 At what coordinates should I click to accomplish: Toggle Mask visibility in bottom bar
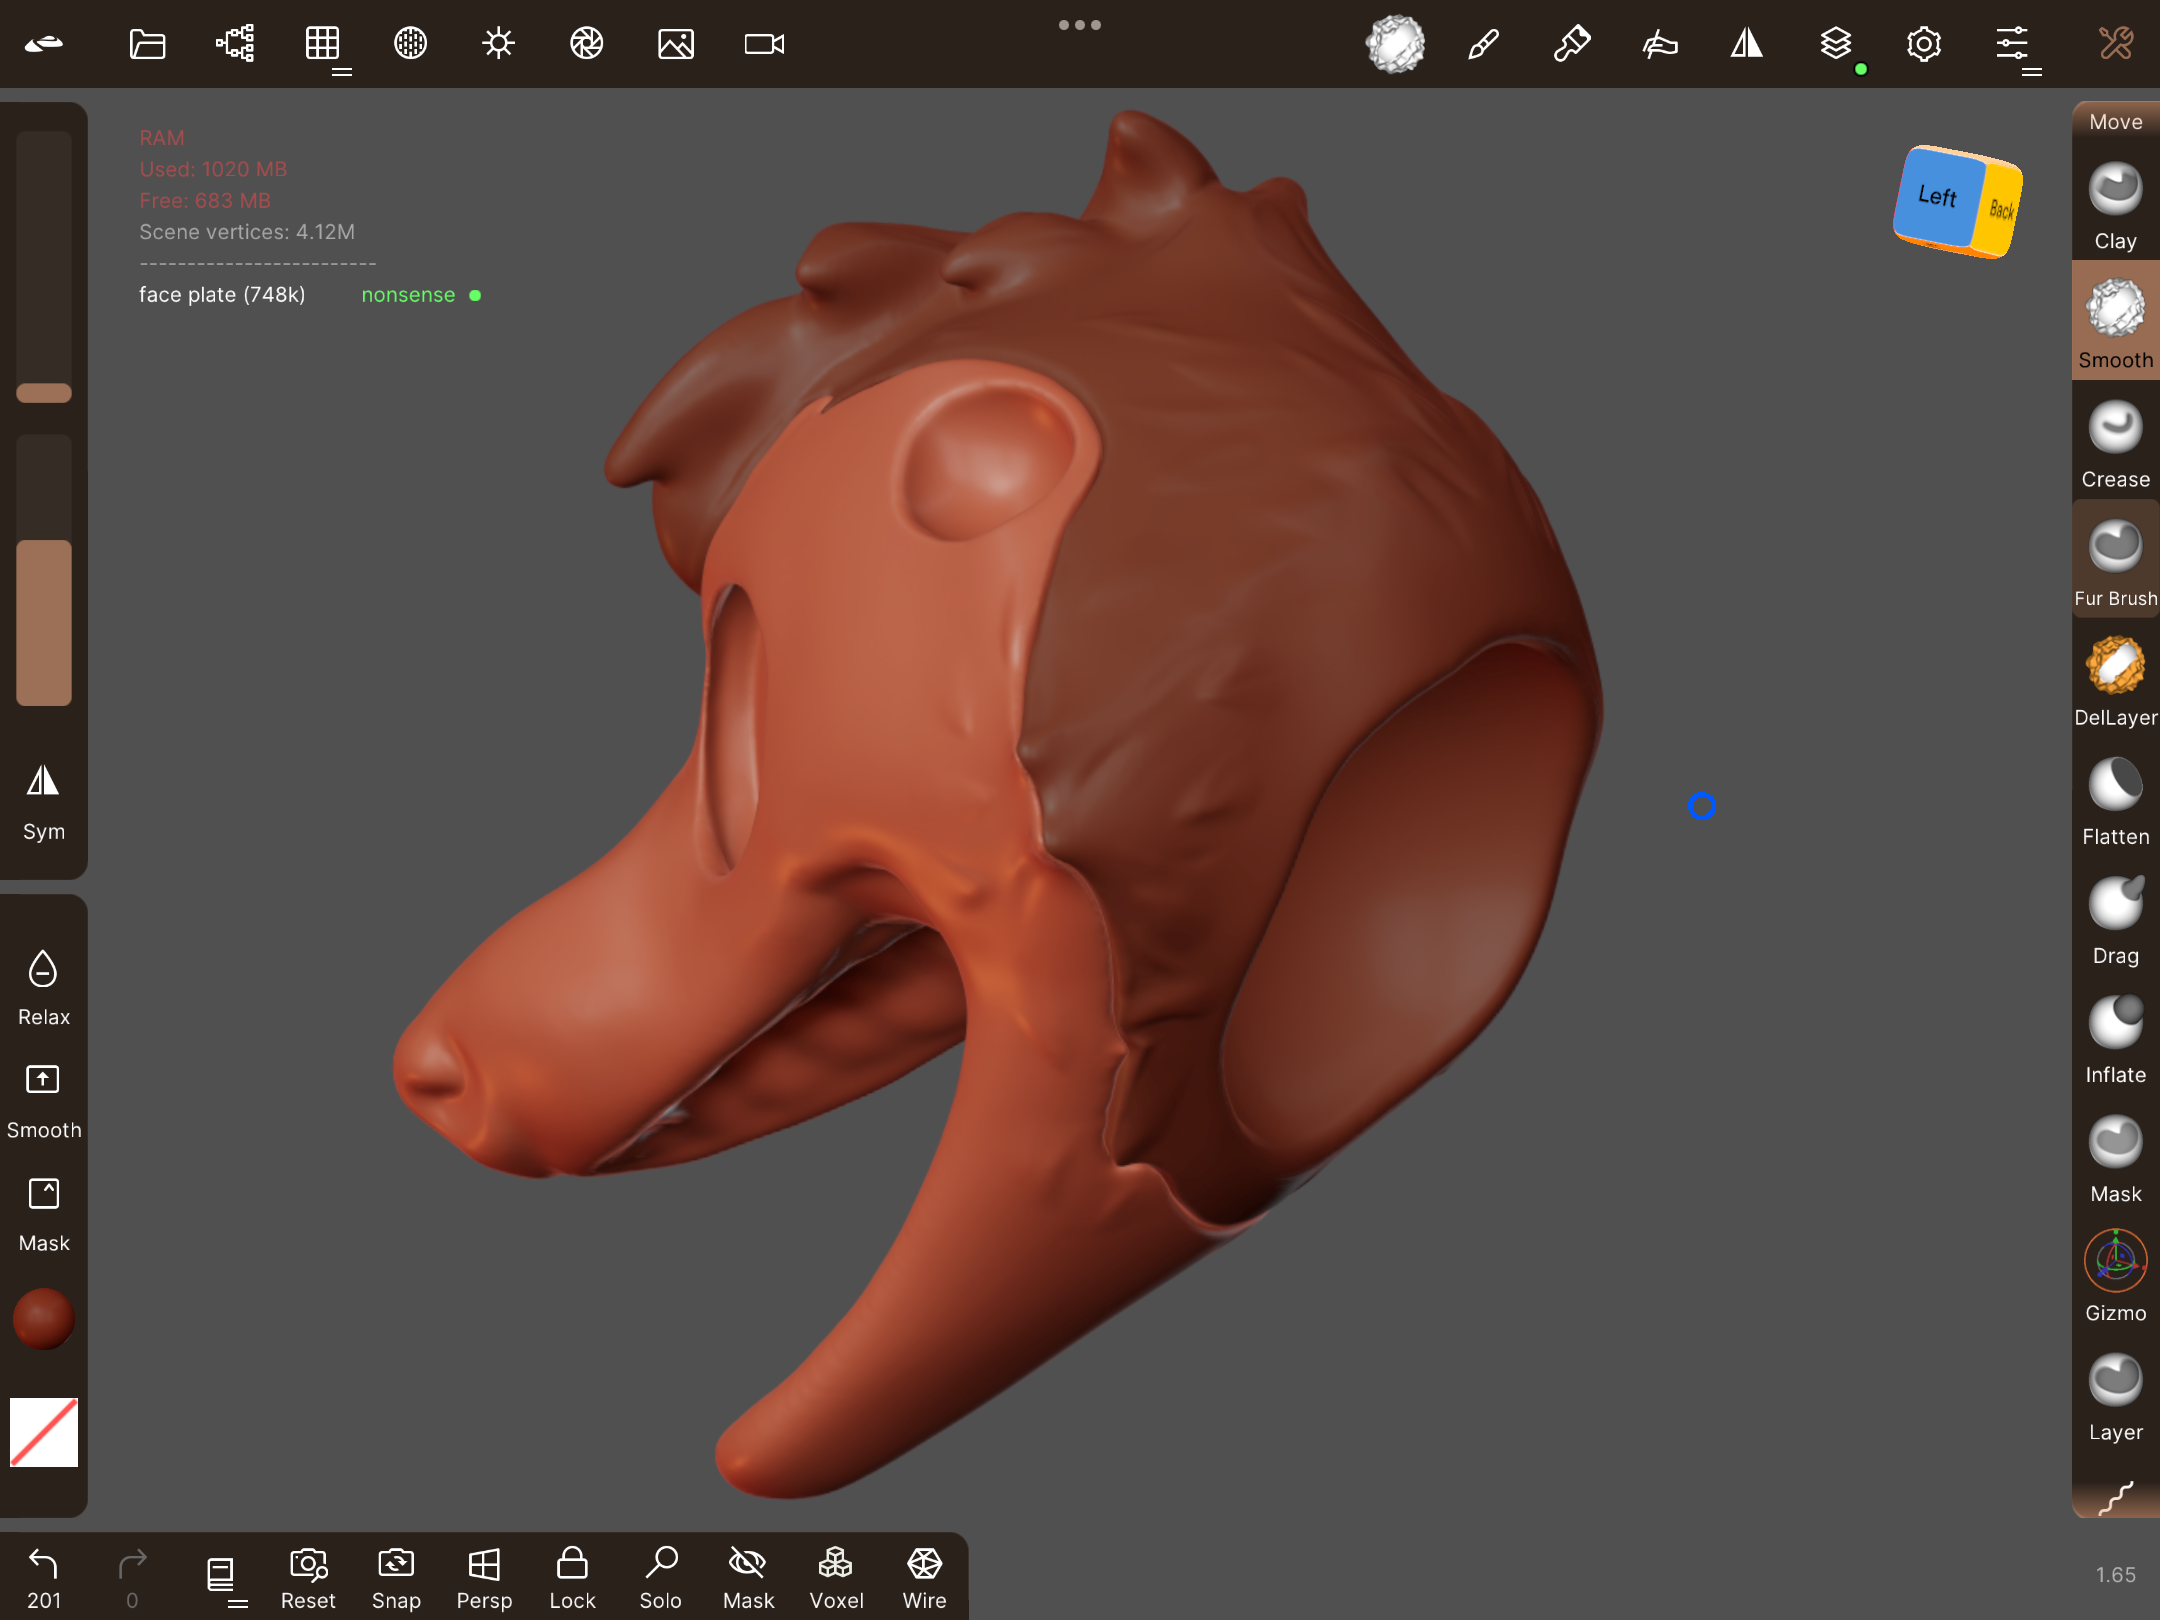[x=748, y=1578]
